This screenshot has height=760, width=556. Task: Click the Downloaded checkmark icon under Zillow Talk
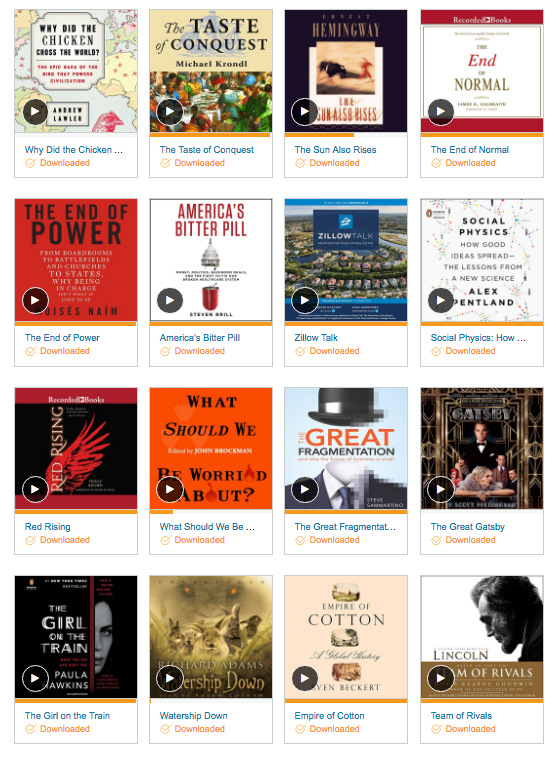tap(301, 351)
